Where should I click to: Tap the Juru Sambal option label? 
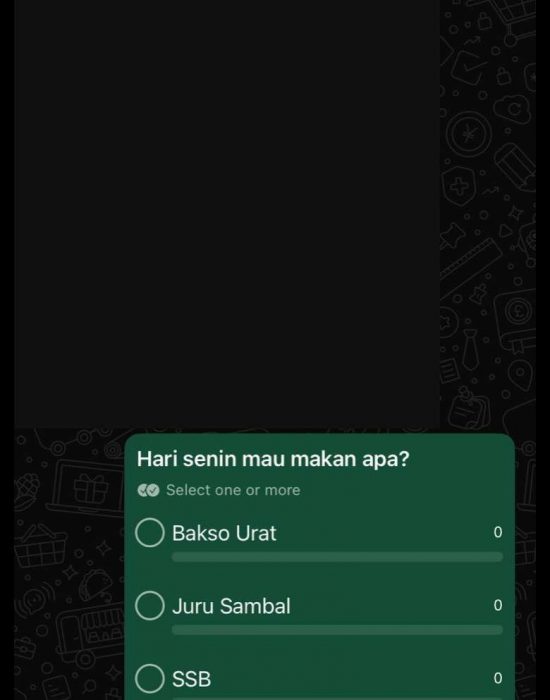(231, 606)
